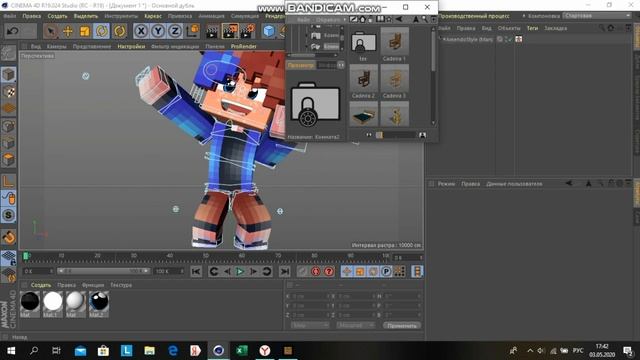Open the Выделить menu
640x360 pixels.
click(x=86, y=16)
